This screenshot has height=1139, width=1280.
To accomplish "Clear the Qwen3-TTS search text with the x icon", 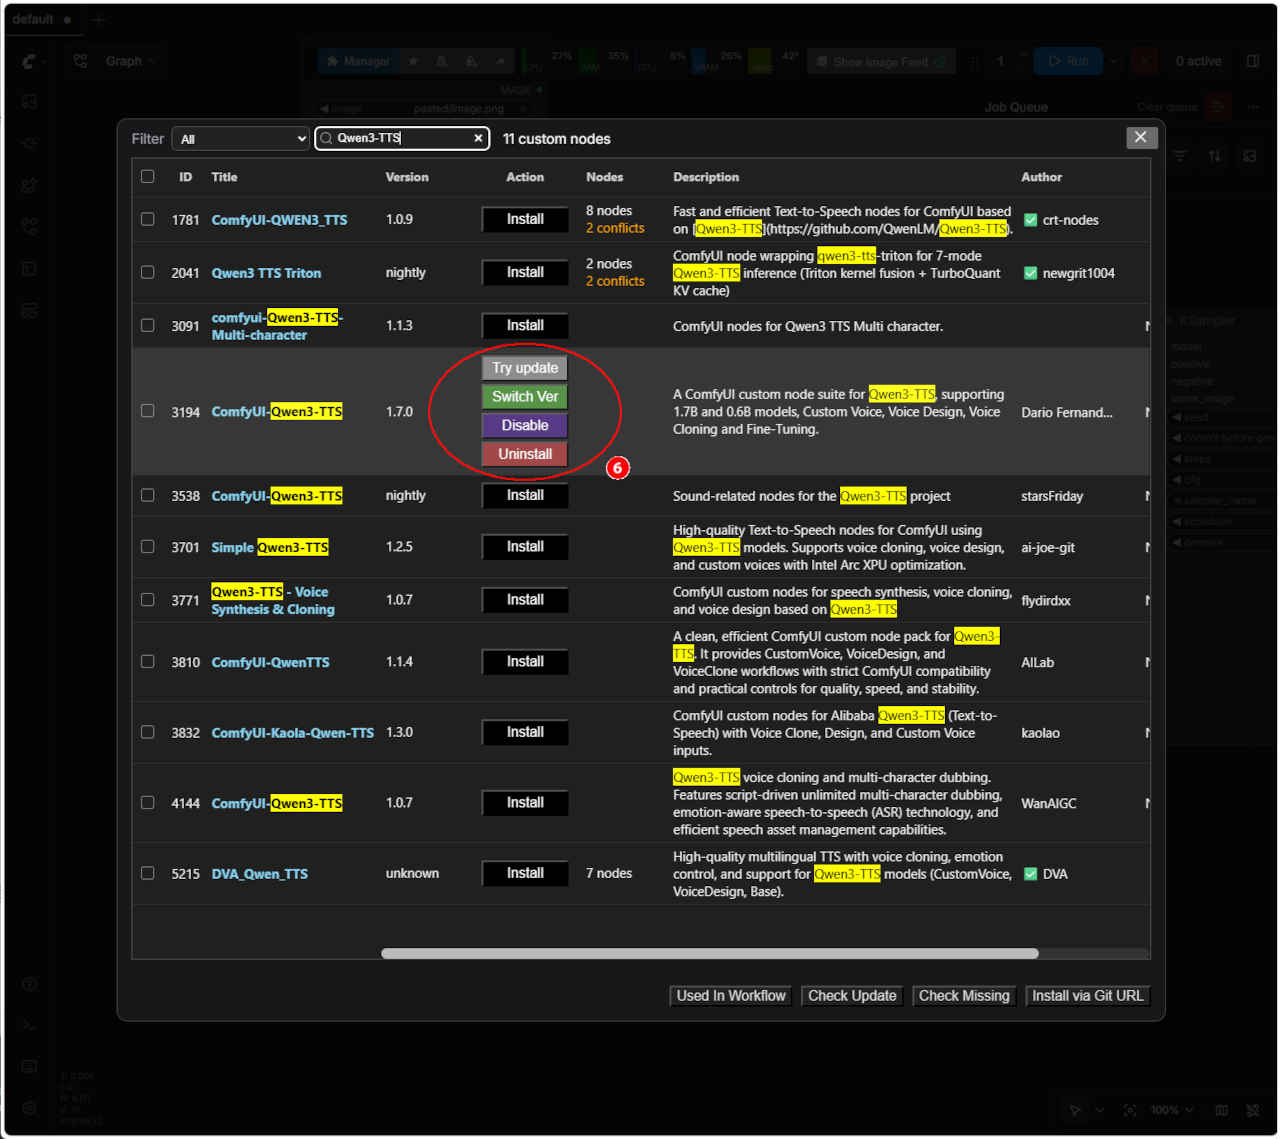I will 478,139.
